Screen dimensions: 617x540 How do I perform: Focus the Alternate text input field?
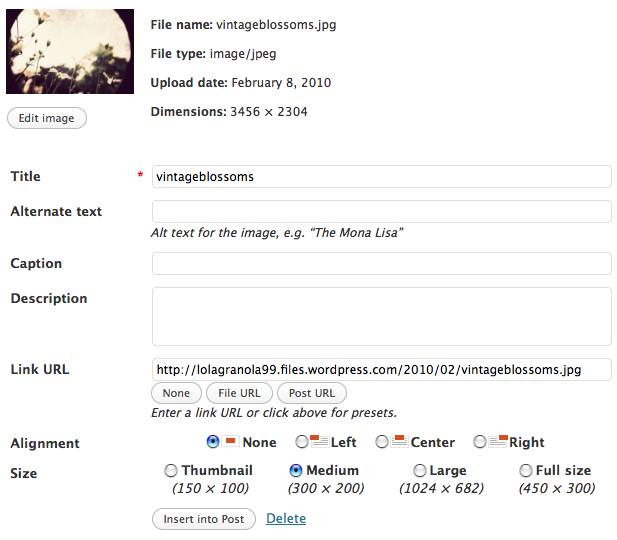[382, 211]
